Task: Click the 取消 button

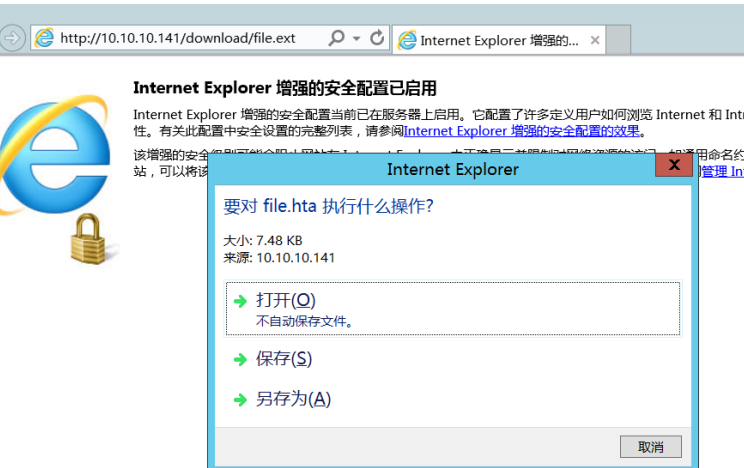Action: 651,447
